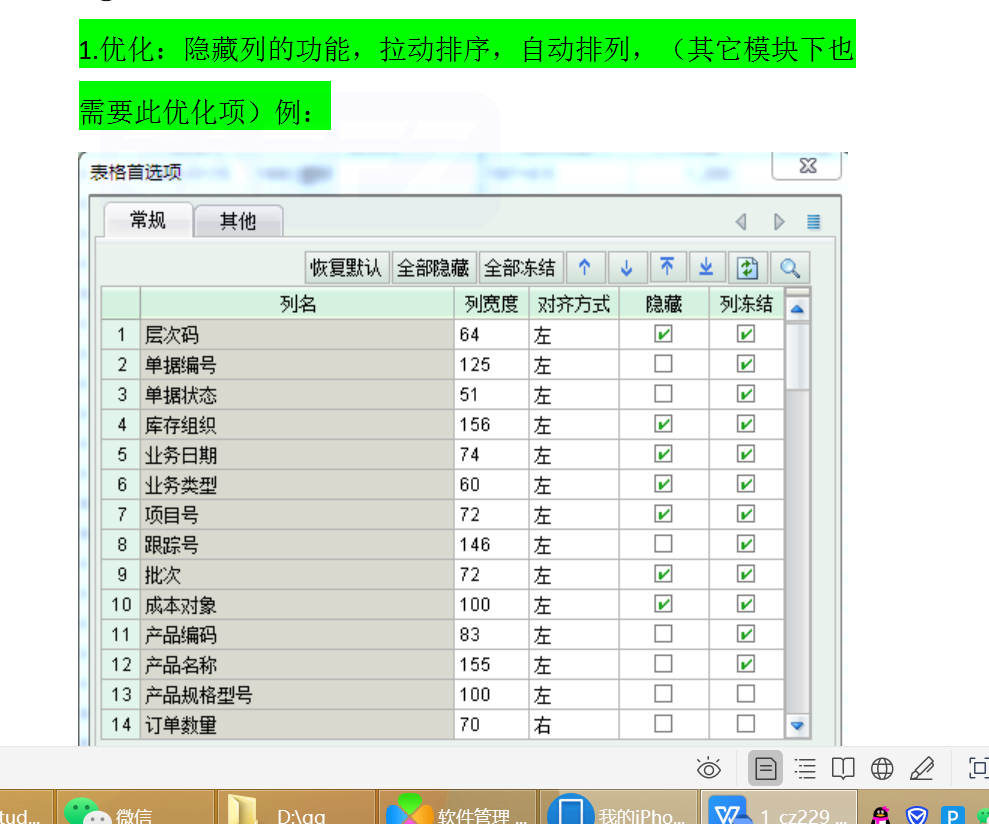Click the move-to-top arrow icon
The height and width of the screenshot is (824, 989).
[667, 267]
